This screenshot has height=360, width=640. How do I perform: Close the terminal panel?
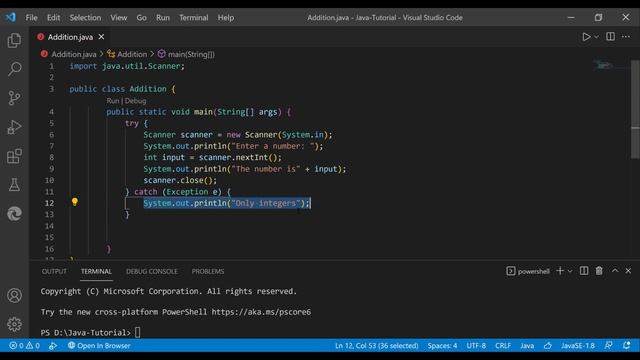tap(628, 271)
